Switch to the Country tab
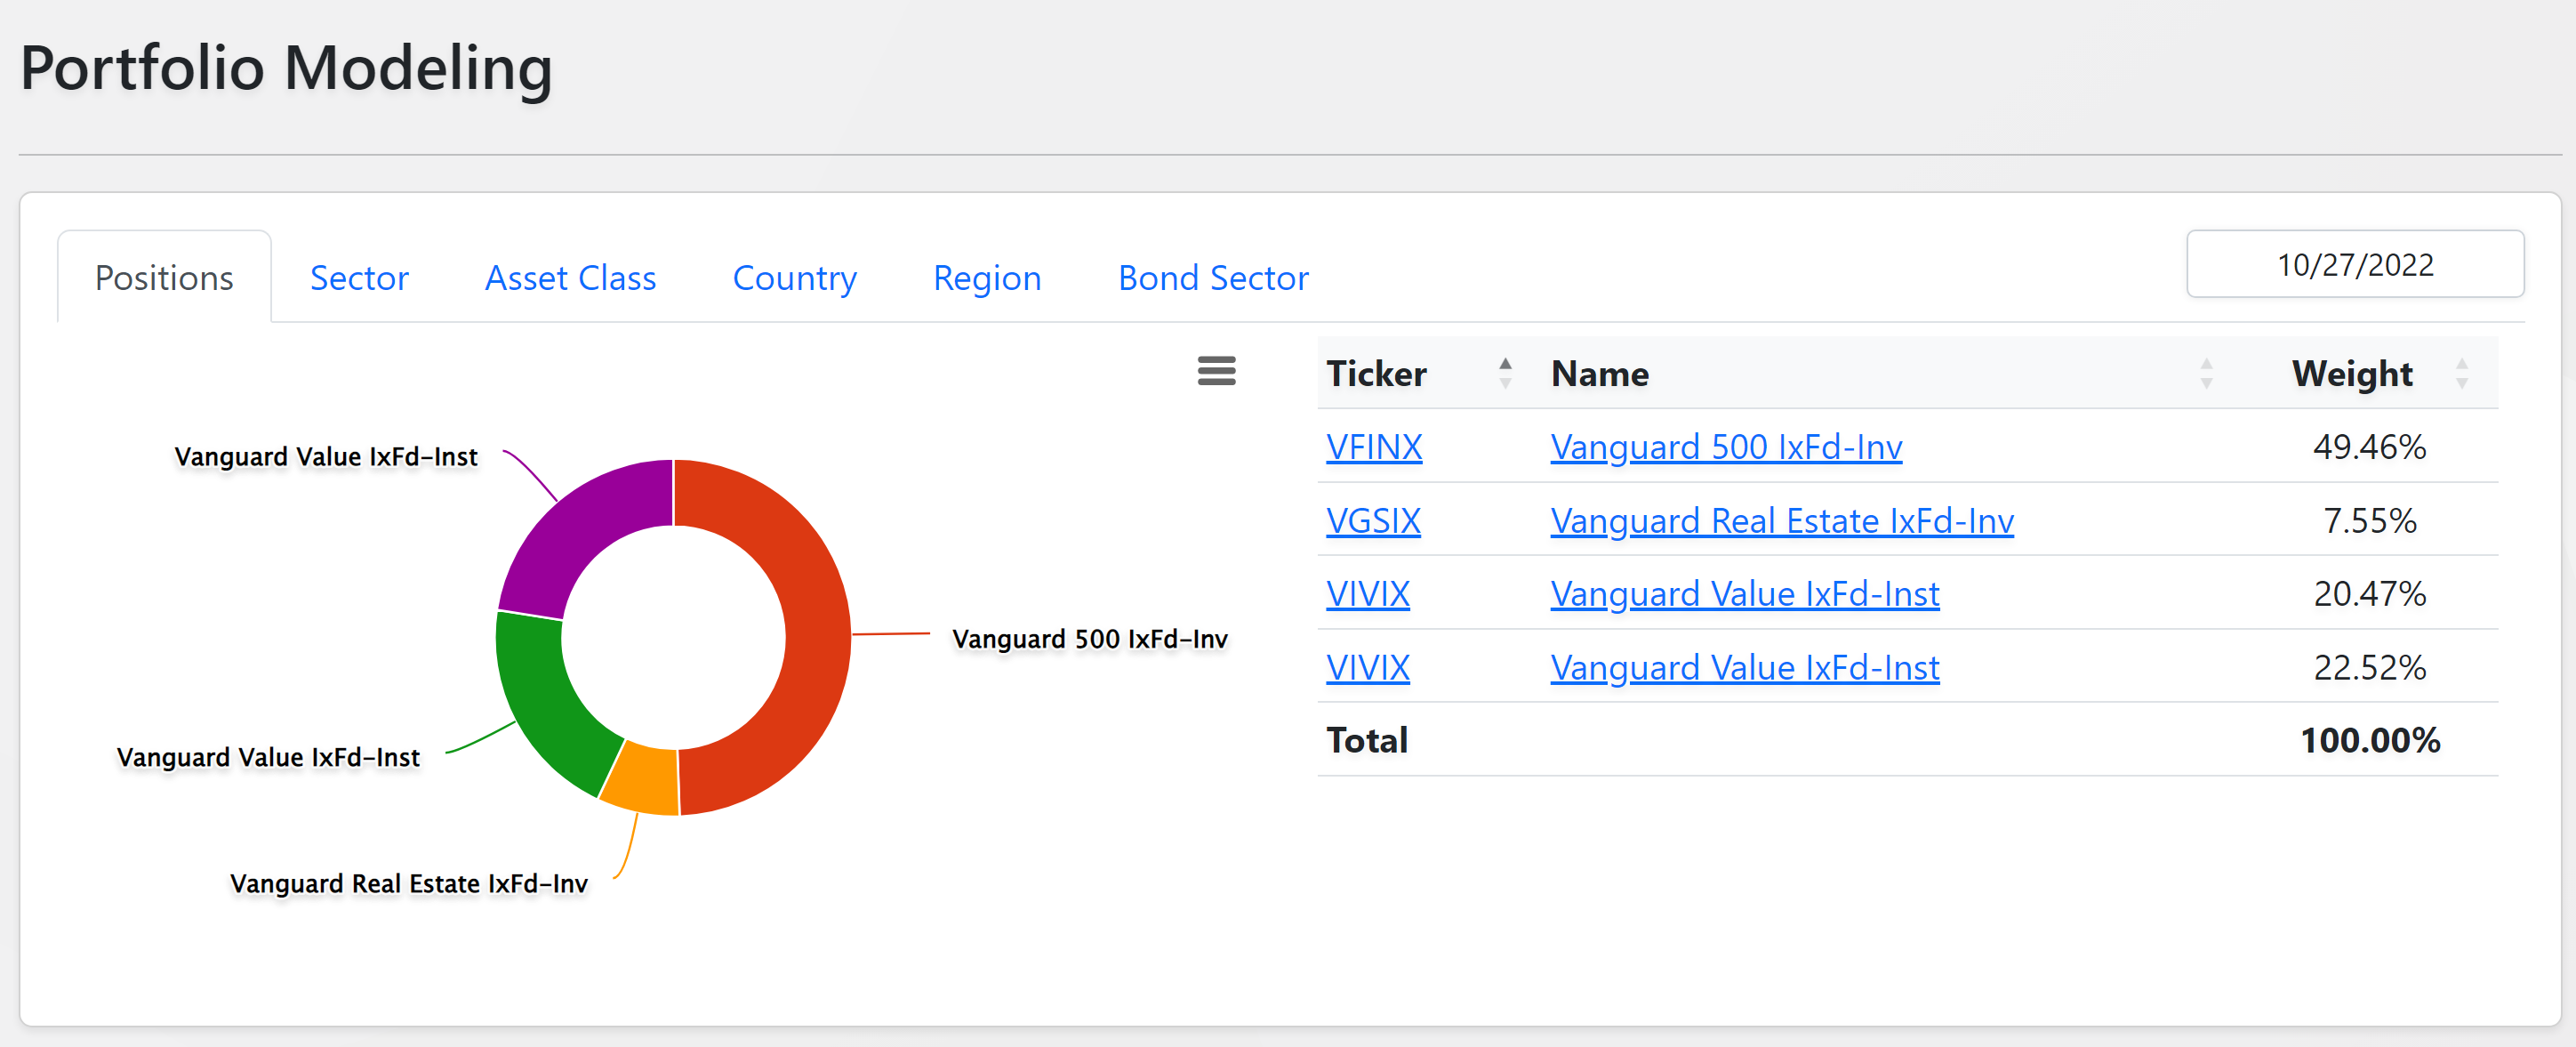2576x1047 pixels. tap(794, 277)
